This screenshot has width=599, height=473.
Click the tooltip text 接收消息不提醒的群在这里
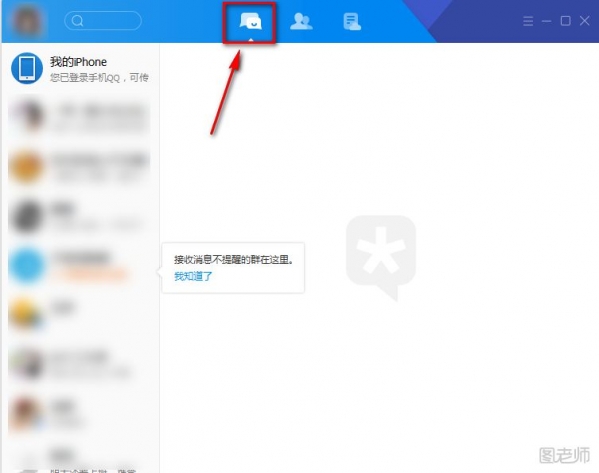click(234, 260)
